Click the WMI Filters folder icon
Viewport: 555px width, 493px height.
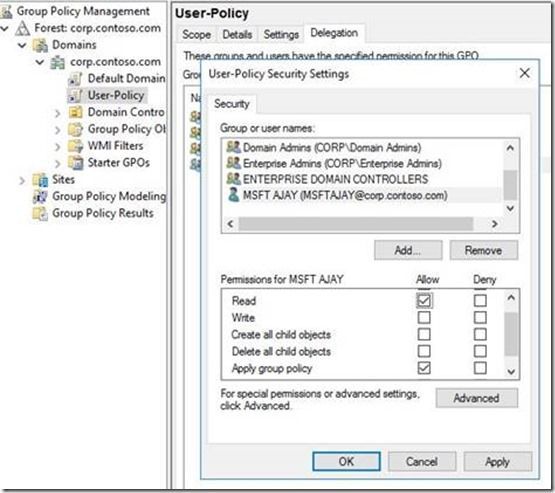[75, 146]
